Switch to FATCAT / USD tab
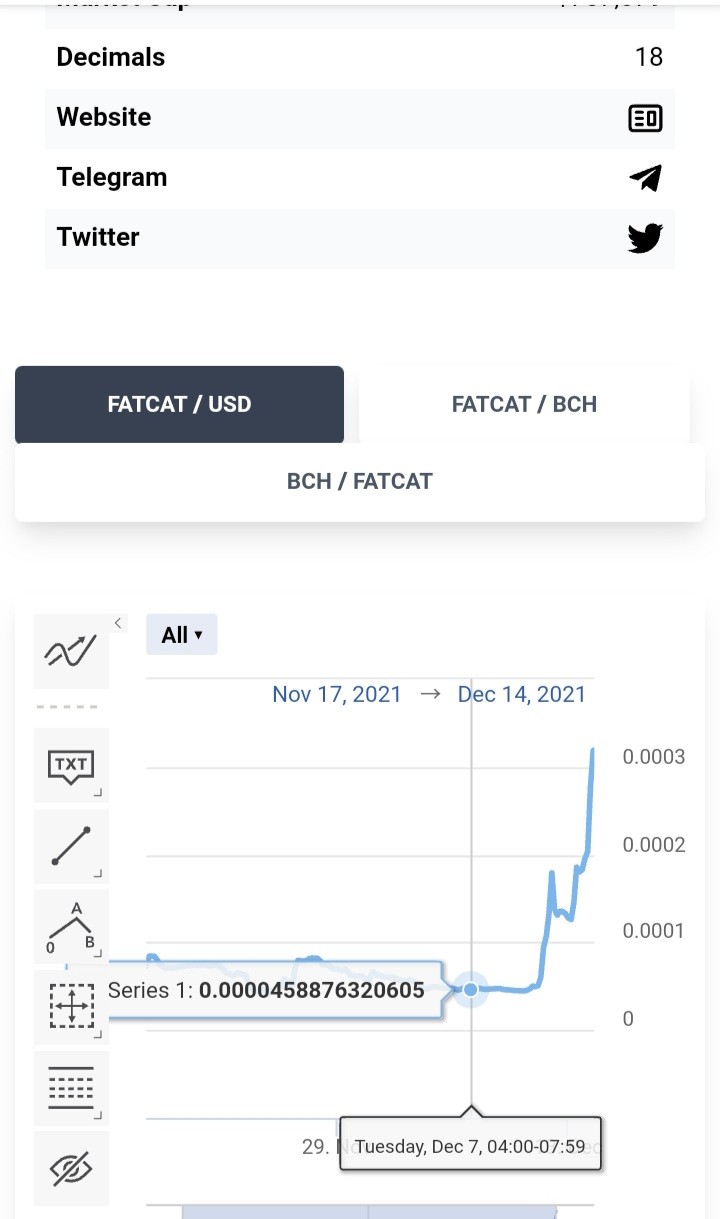The width and height of the screenshot is (720, 1219). click(x=179, y=404)
